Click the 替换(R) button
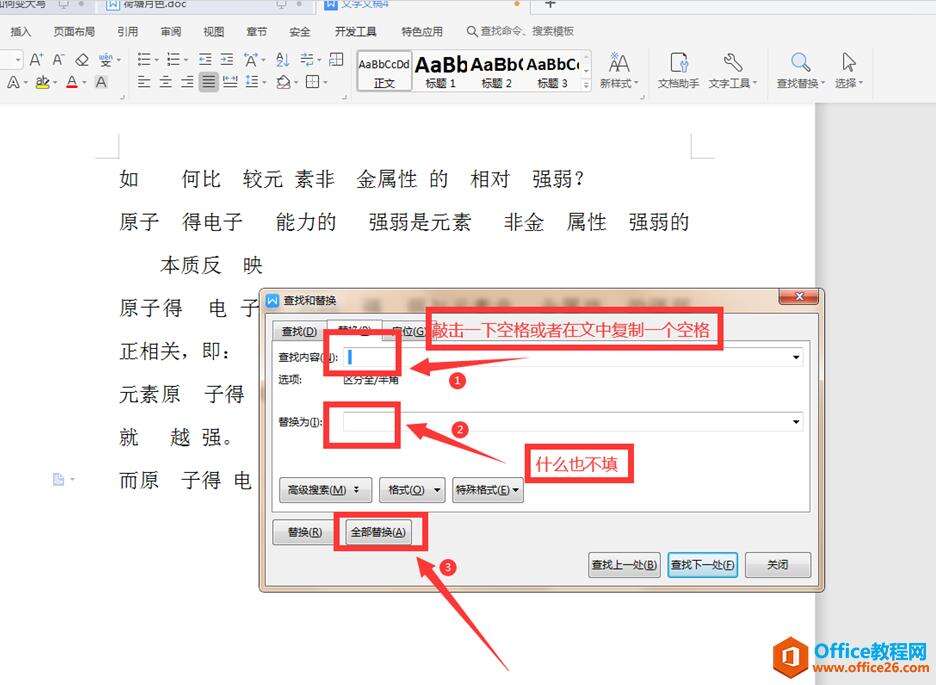The image size is (936, 685). pos(305,532)
